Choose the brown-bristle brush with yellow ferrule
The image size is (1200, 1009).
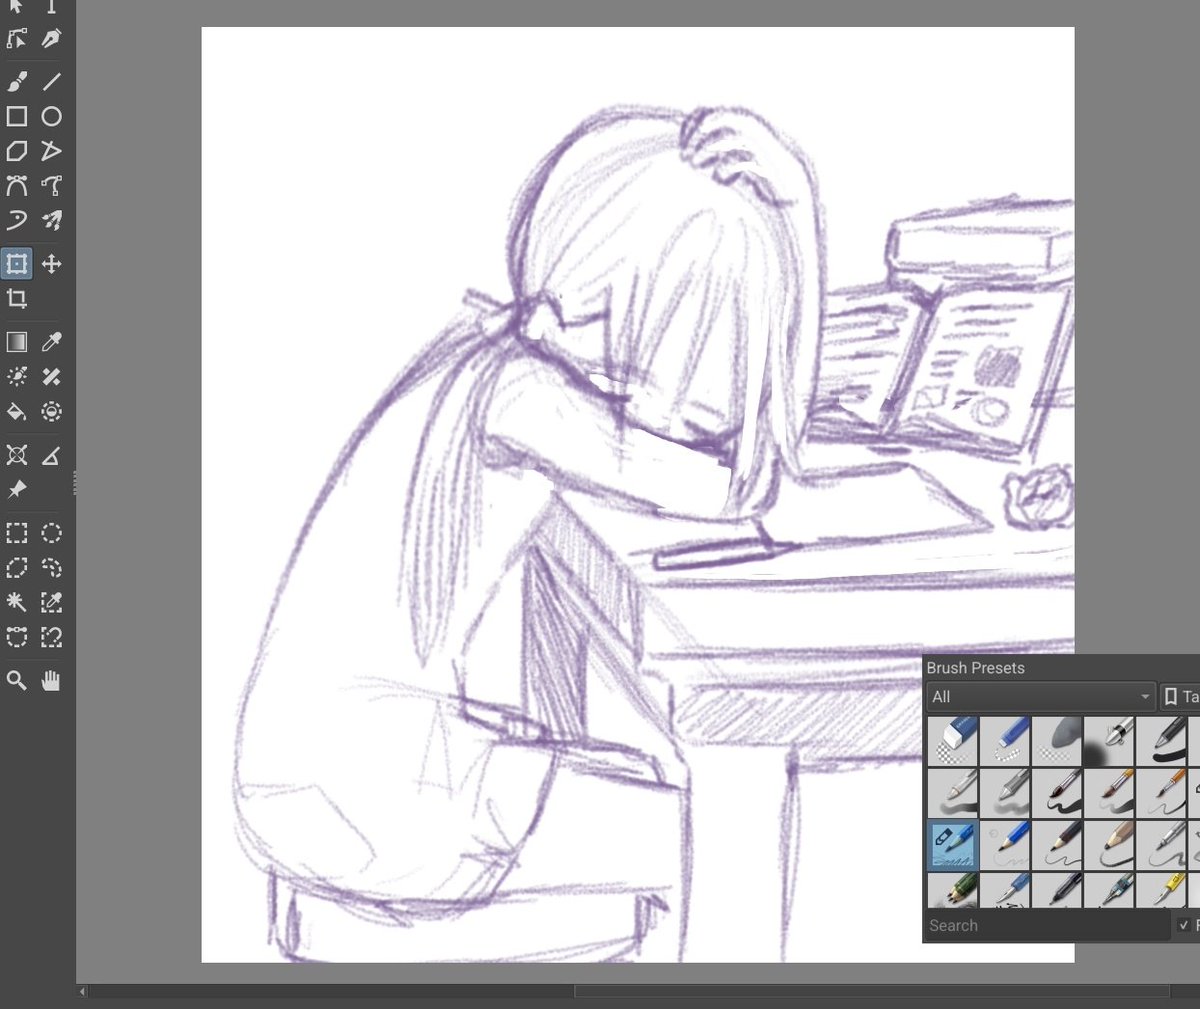(1109, 793)
